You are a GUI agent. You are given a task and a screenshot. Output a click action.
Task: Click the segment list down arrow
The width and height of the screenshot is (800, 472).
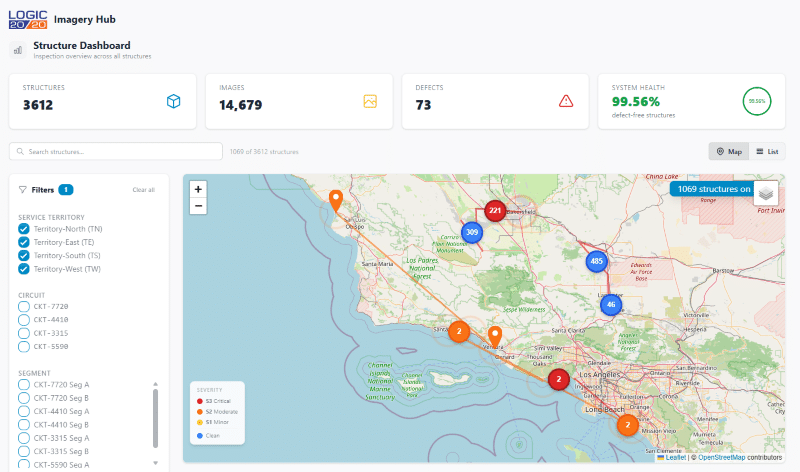(x=156, y=463)
